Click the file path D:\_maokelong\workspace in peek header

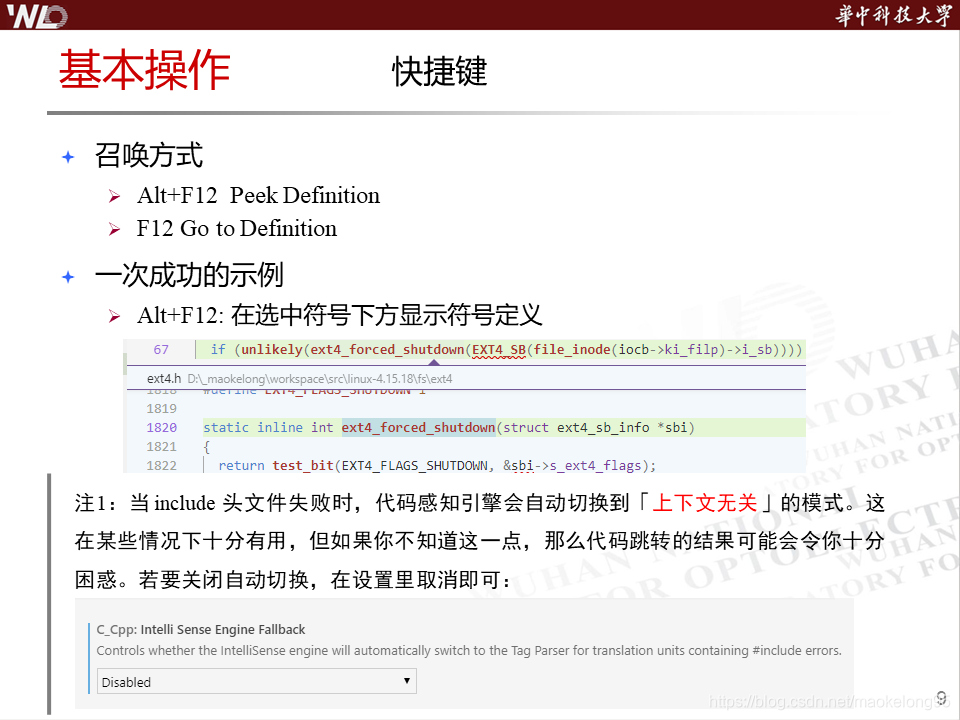click(x=320, y=379)
